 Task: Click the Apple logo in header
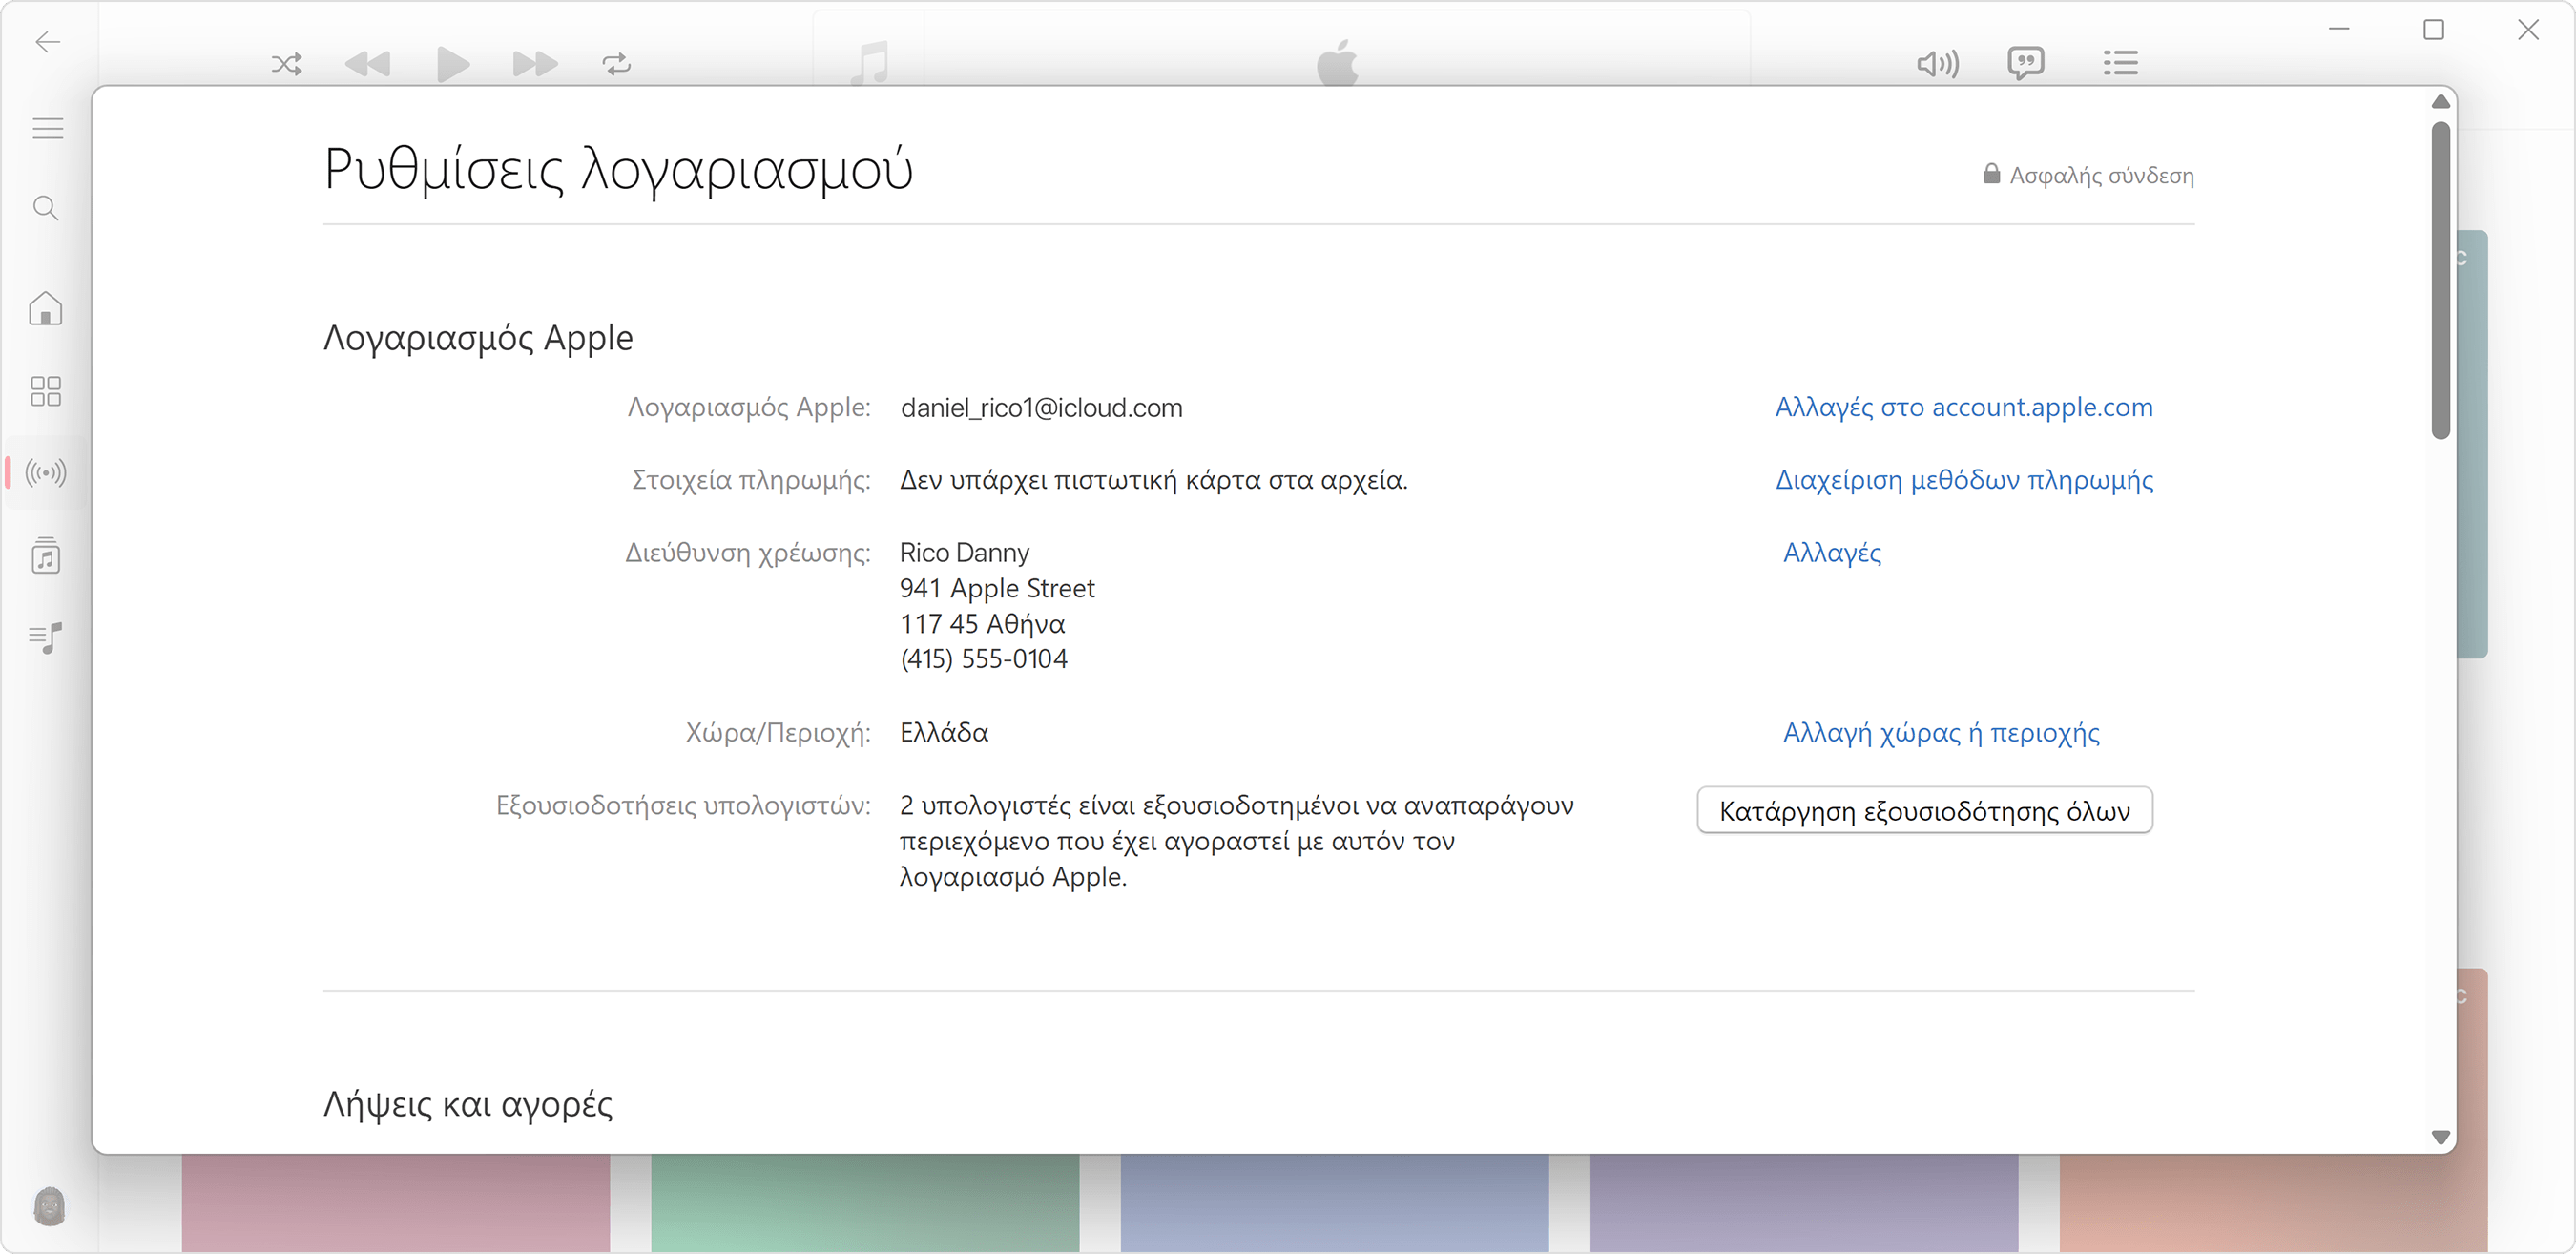[x=1337, y=62]
